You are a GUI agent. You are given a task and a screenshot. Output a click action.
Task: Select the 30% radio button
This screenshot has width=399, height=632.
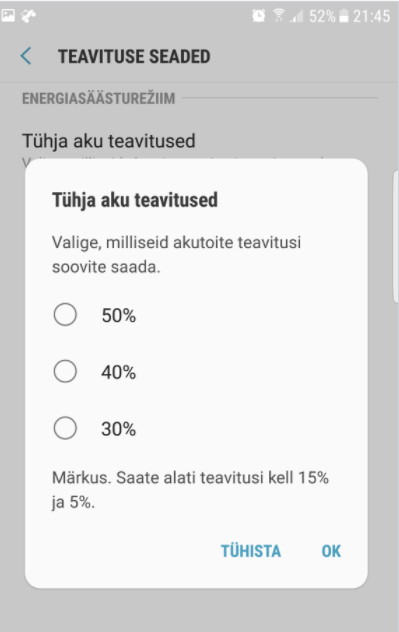(x=65, y=428)
